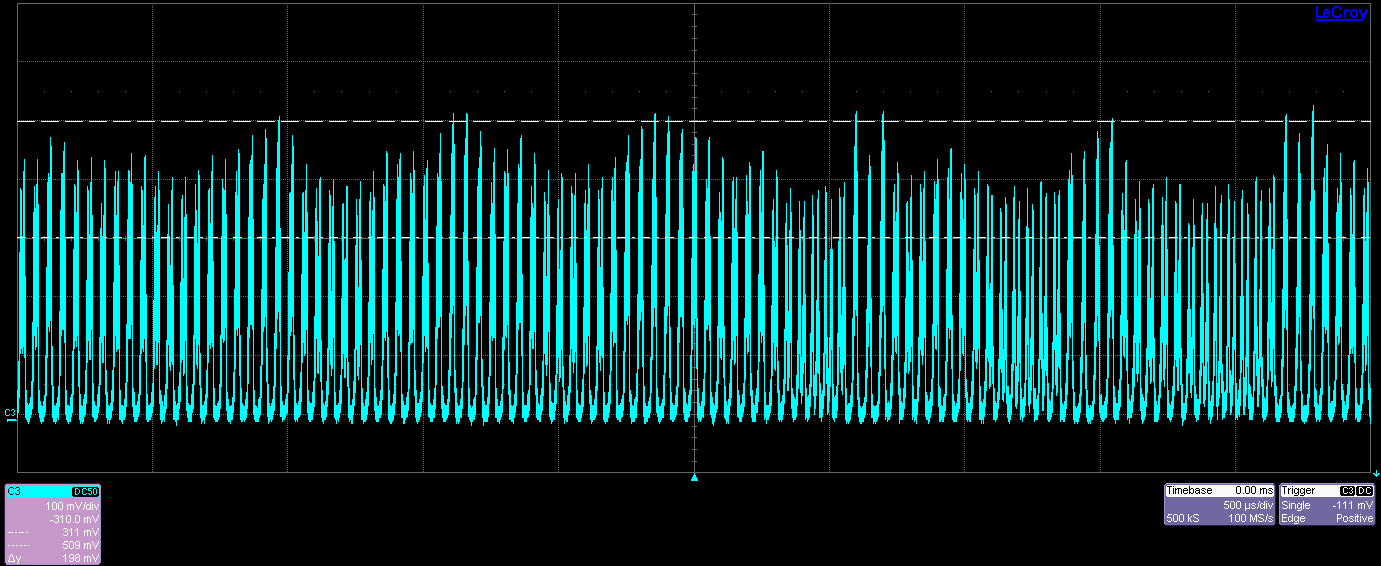Click the Single trigger mode label
This screenshot has height=566, width=1381.
[1296, 506]
